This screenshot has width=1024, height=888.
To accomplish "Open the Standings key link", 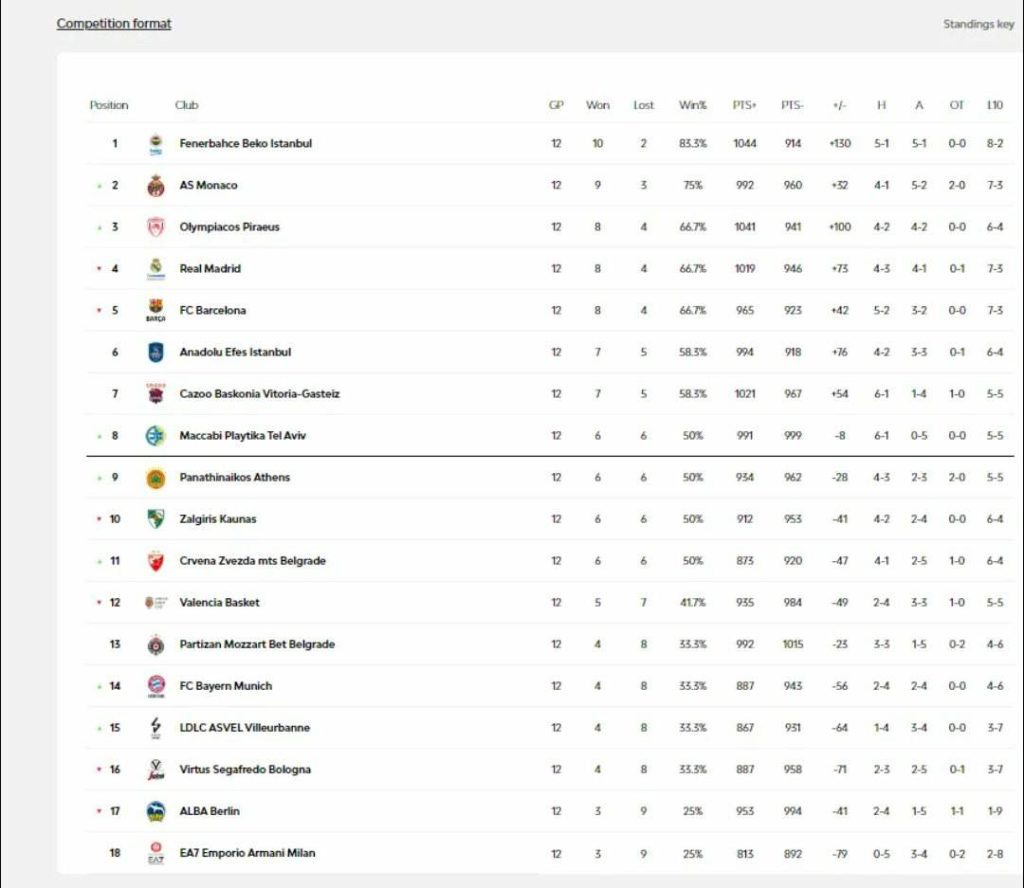I will click(x=978, y=24).
